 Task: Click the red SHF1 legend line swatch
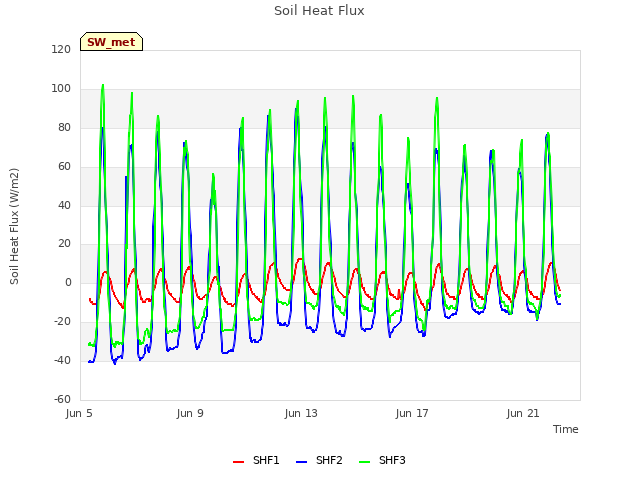point(238,462)
